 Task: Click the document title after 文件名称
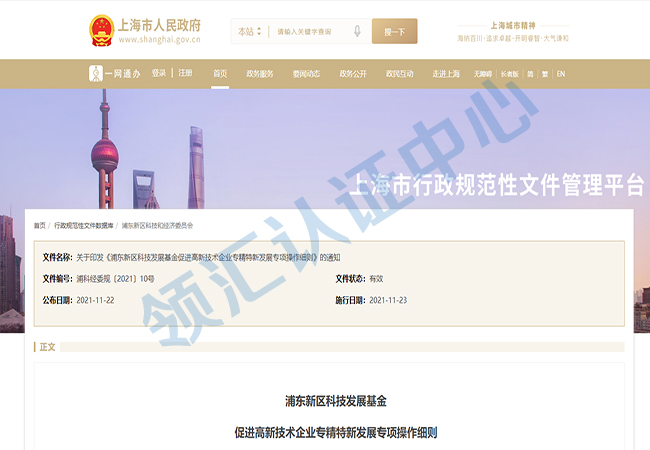click(x=208, y=257)
